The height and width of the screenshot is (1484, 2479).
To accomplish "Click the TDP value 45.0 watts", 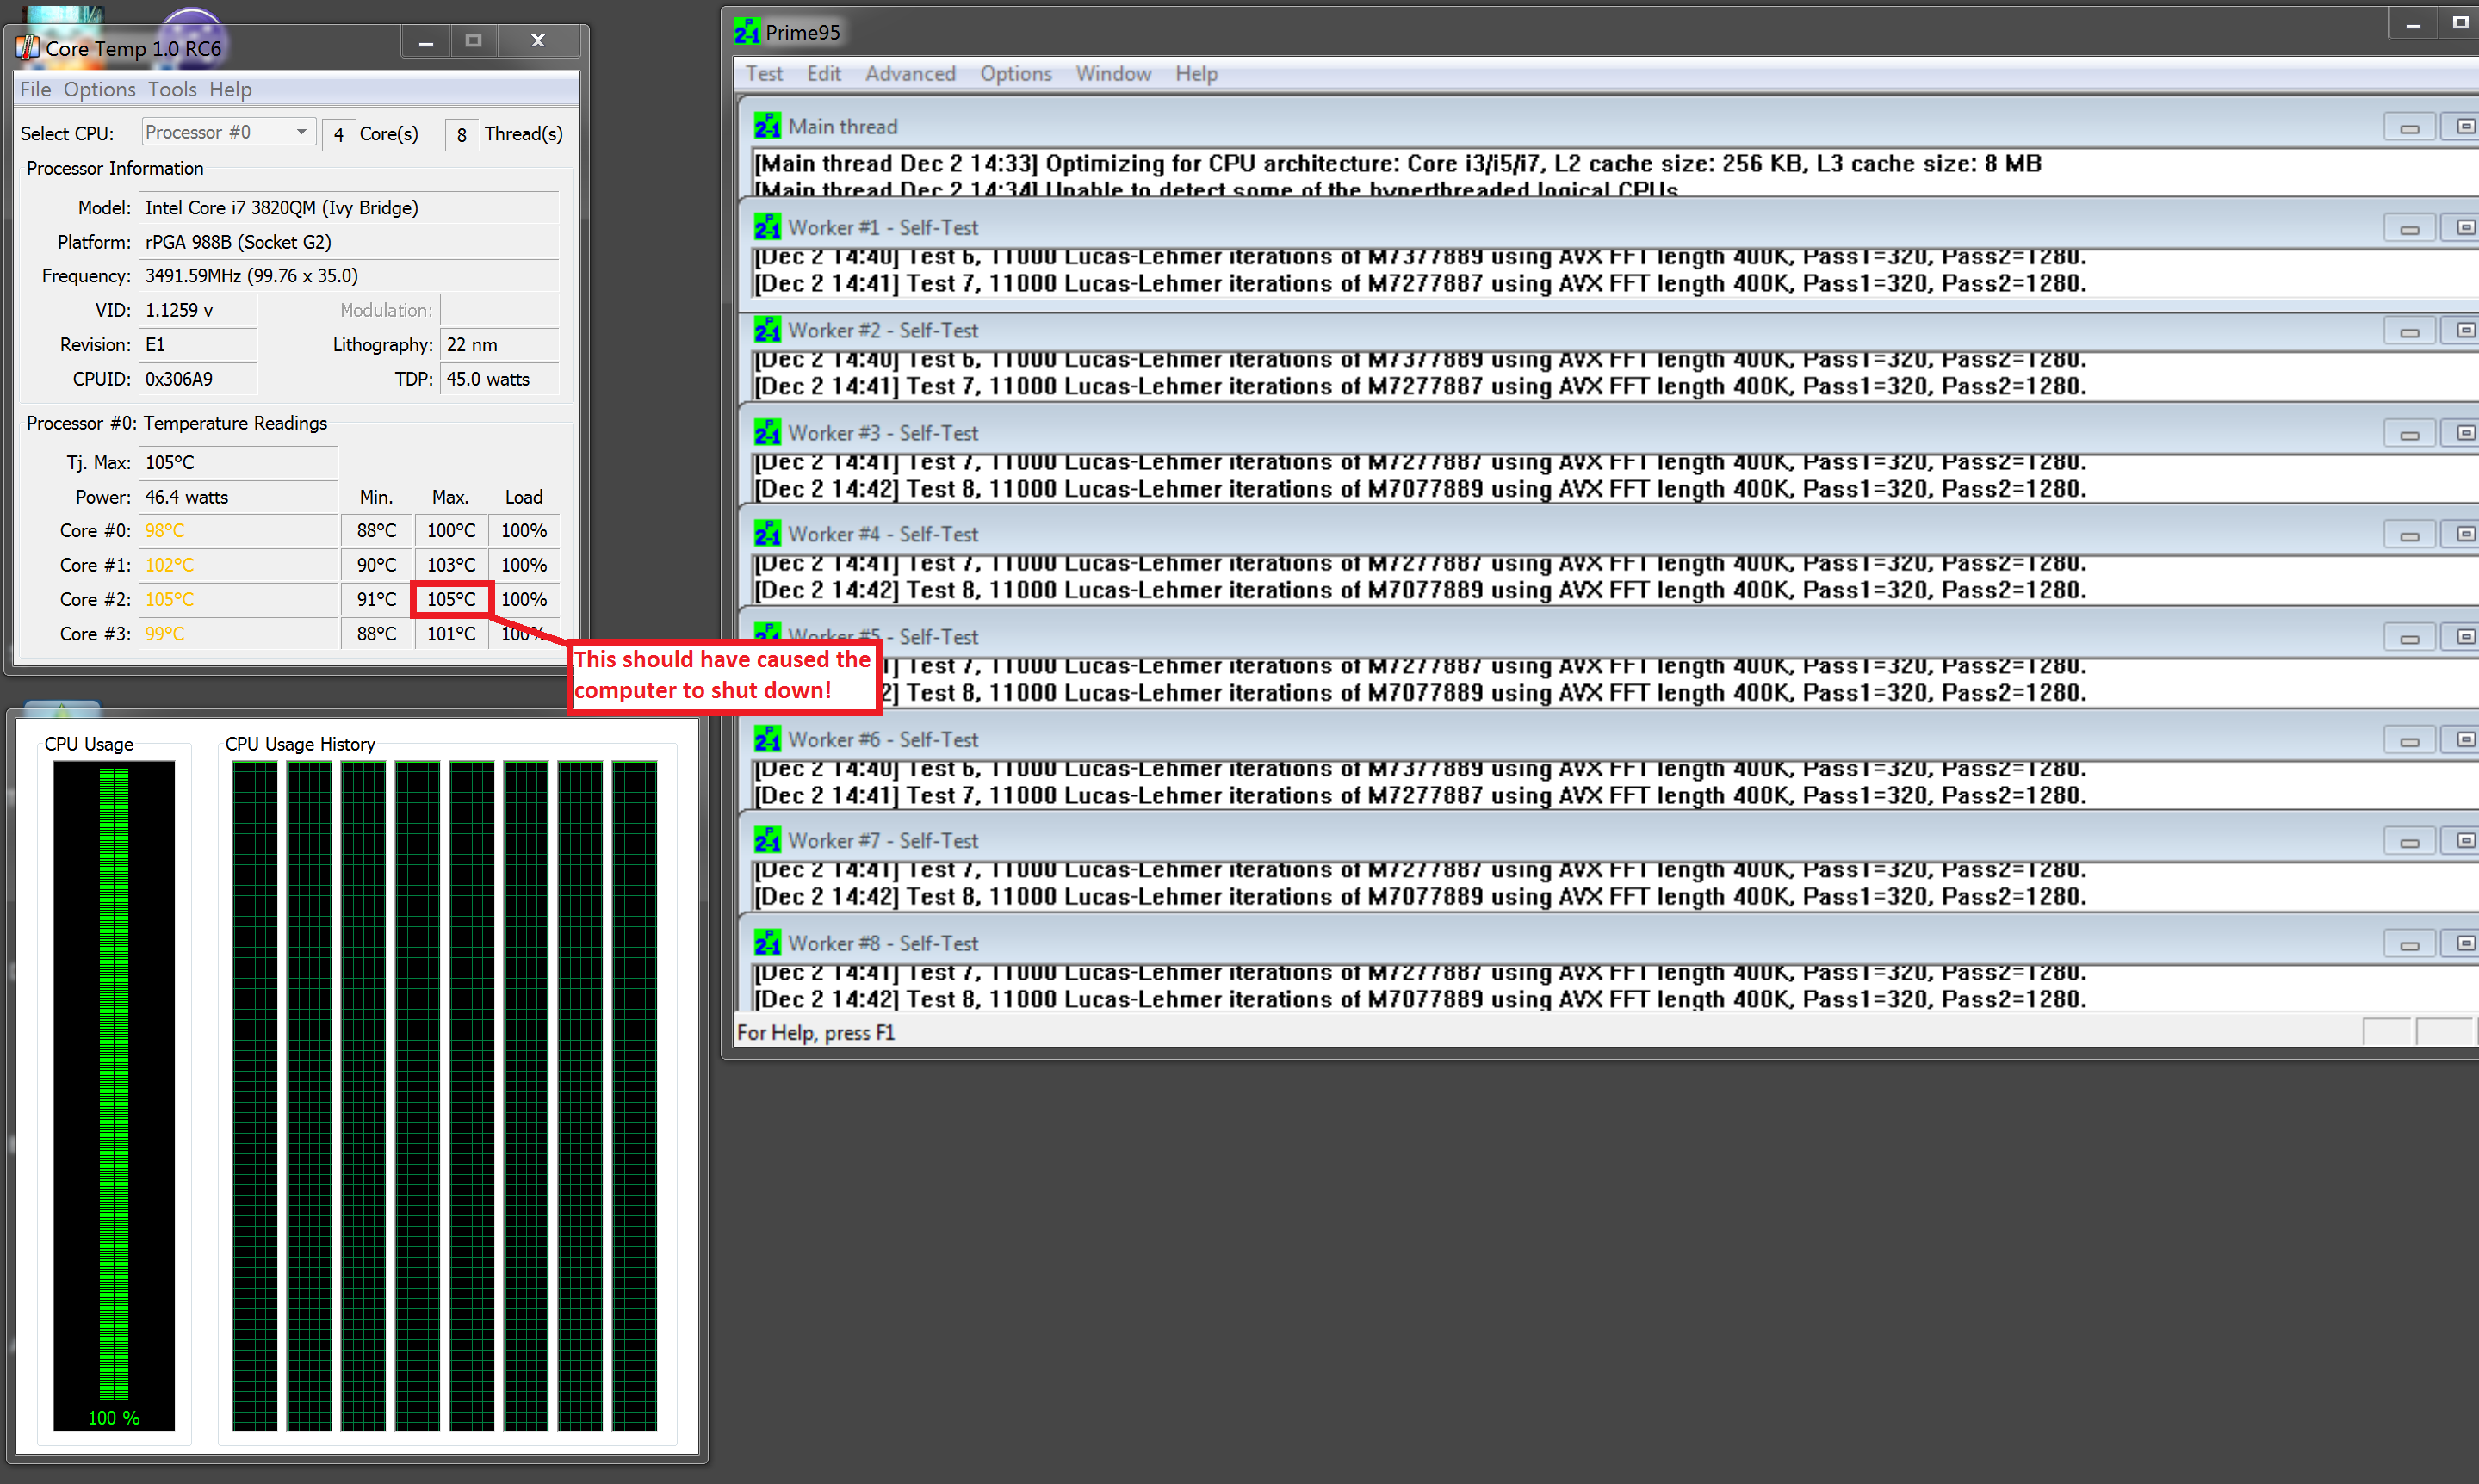I will [x=499, y=379].
